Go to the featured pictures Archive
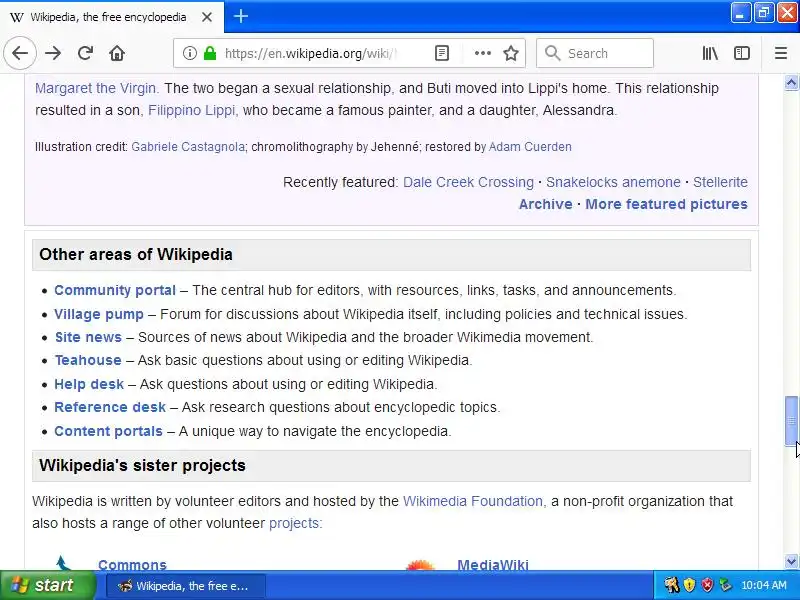The image size is (800, 600). click(x=545, y=204)
